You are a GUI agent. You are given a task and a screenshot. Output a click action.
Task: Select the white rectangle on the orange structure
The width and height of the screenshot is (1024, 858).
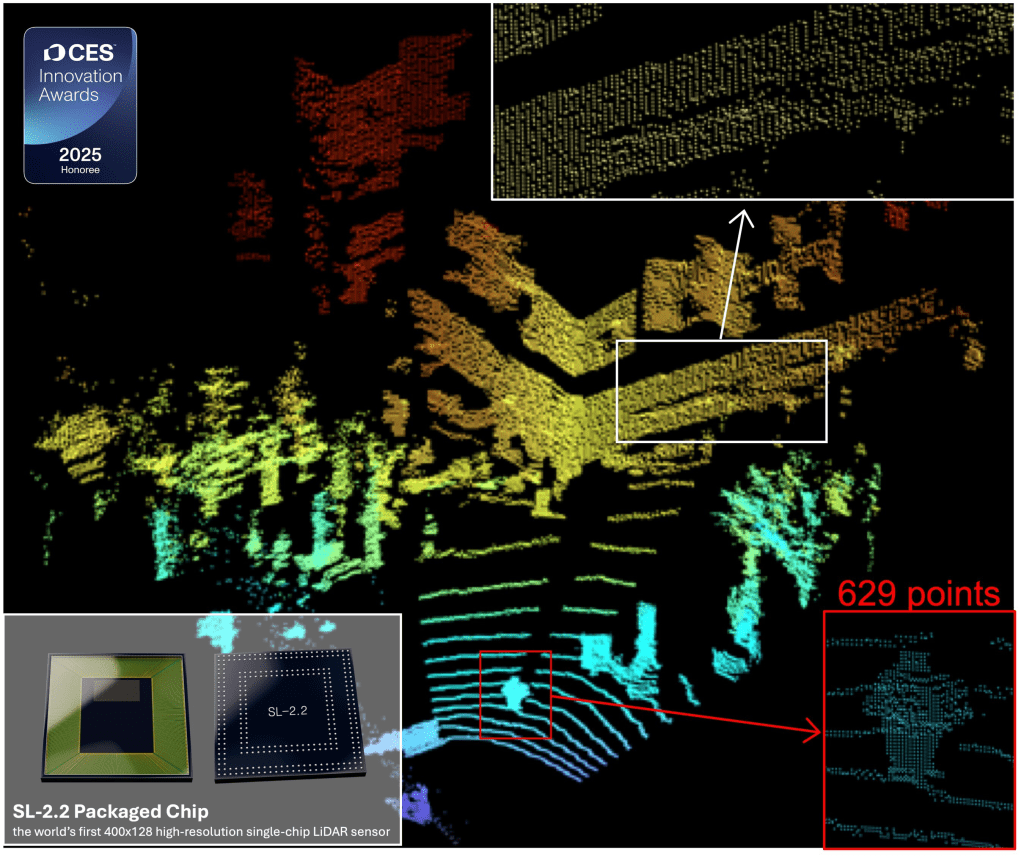721,390
